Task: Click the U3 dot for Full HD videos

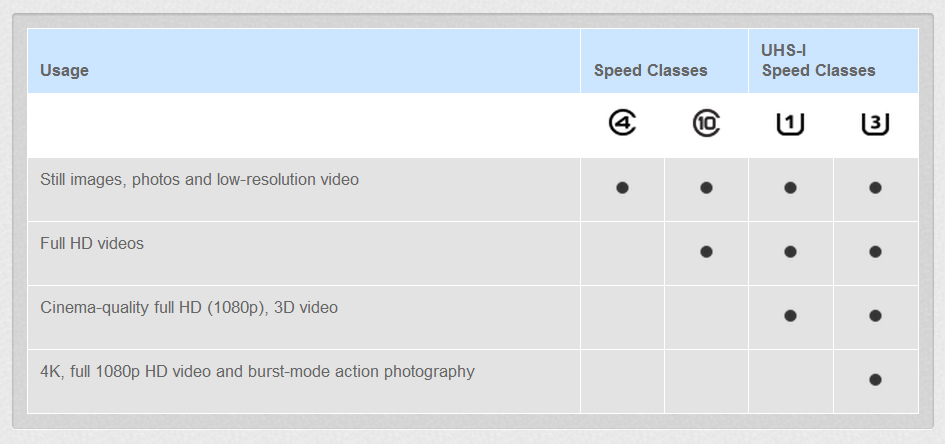Action: pyautogui.click(x=875, y=252)
